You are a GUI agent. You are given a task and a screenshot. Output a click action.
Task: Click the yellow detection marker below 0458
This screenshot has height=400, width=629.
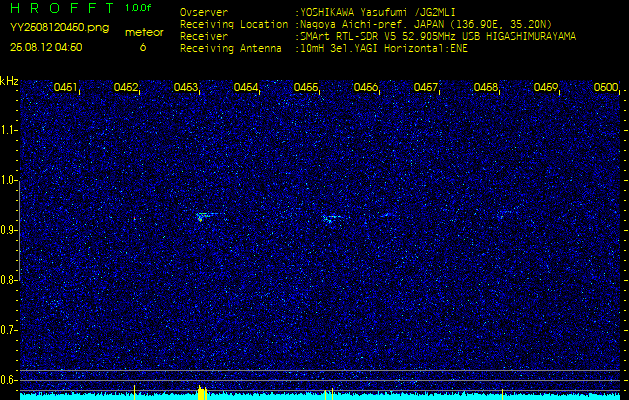click(502, 394)
